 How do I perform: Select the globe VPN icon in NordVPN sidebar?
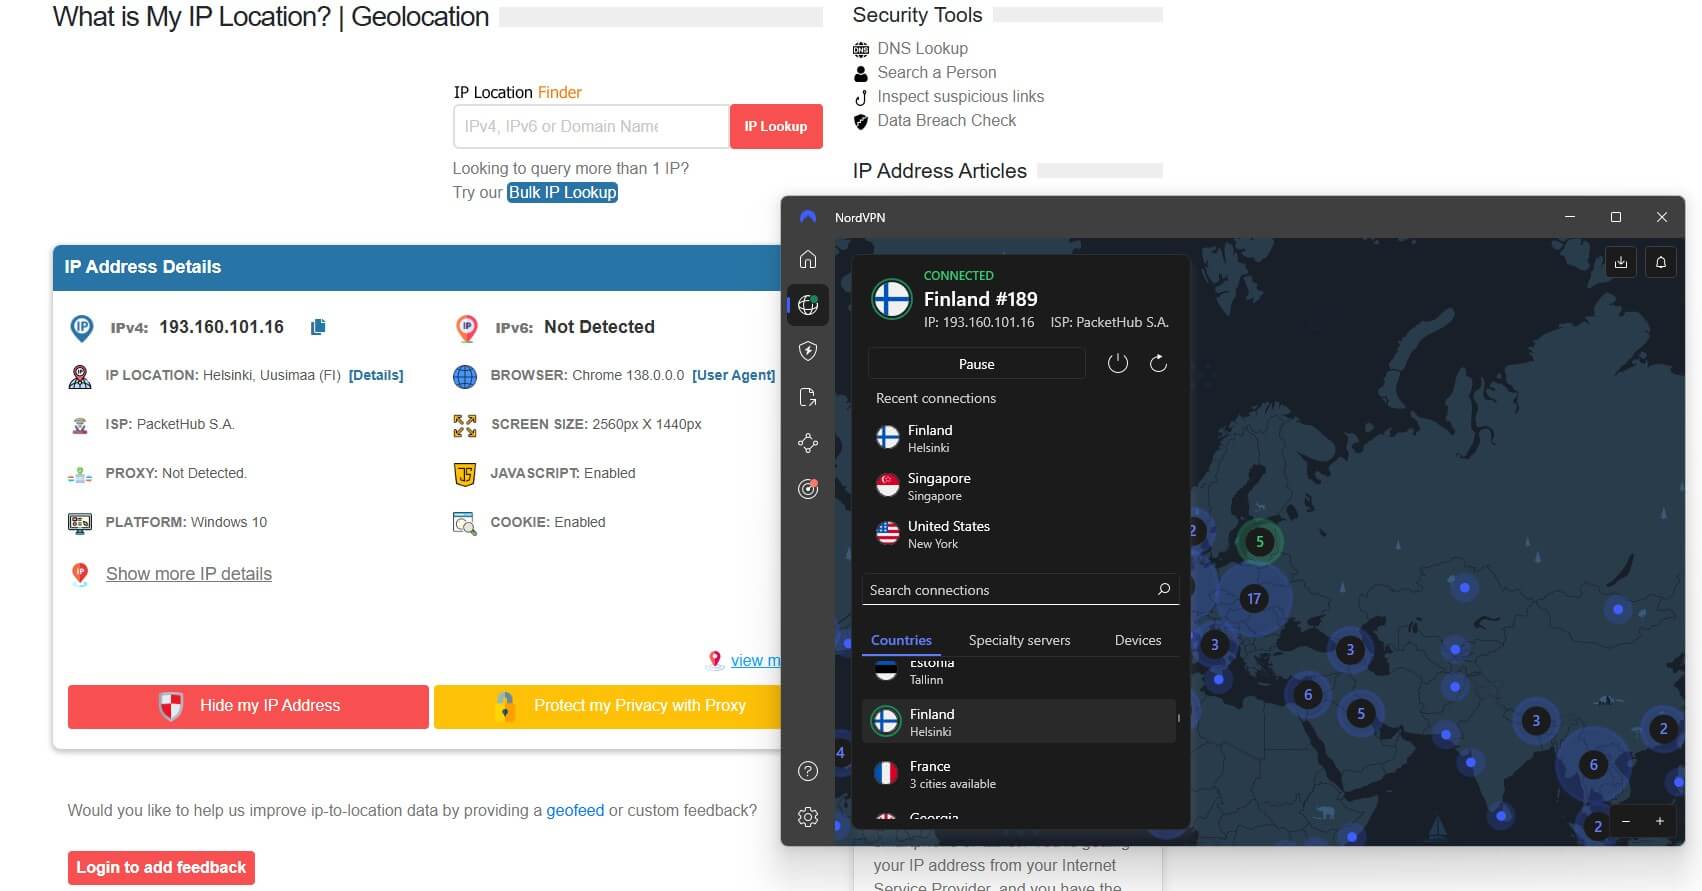click(808, 306)
